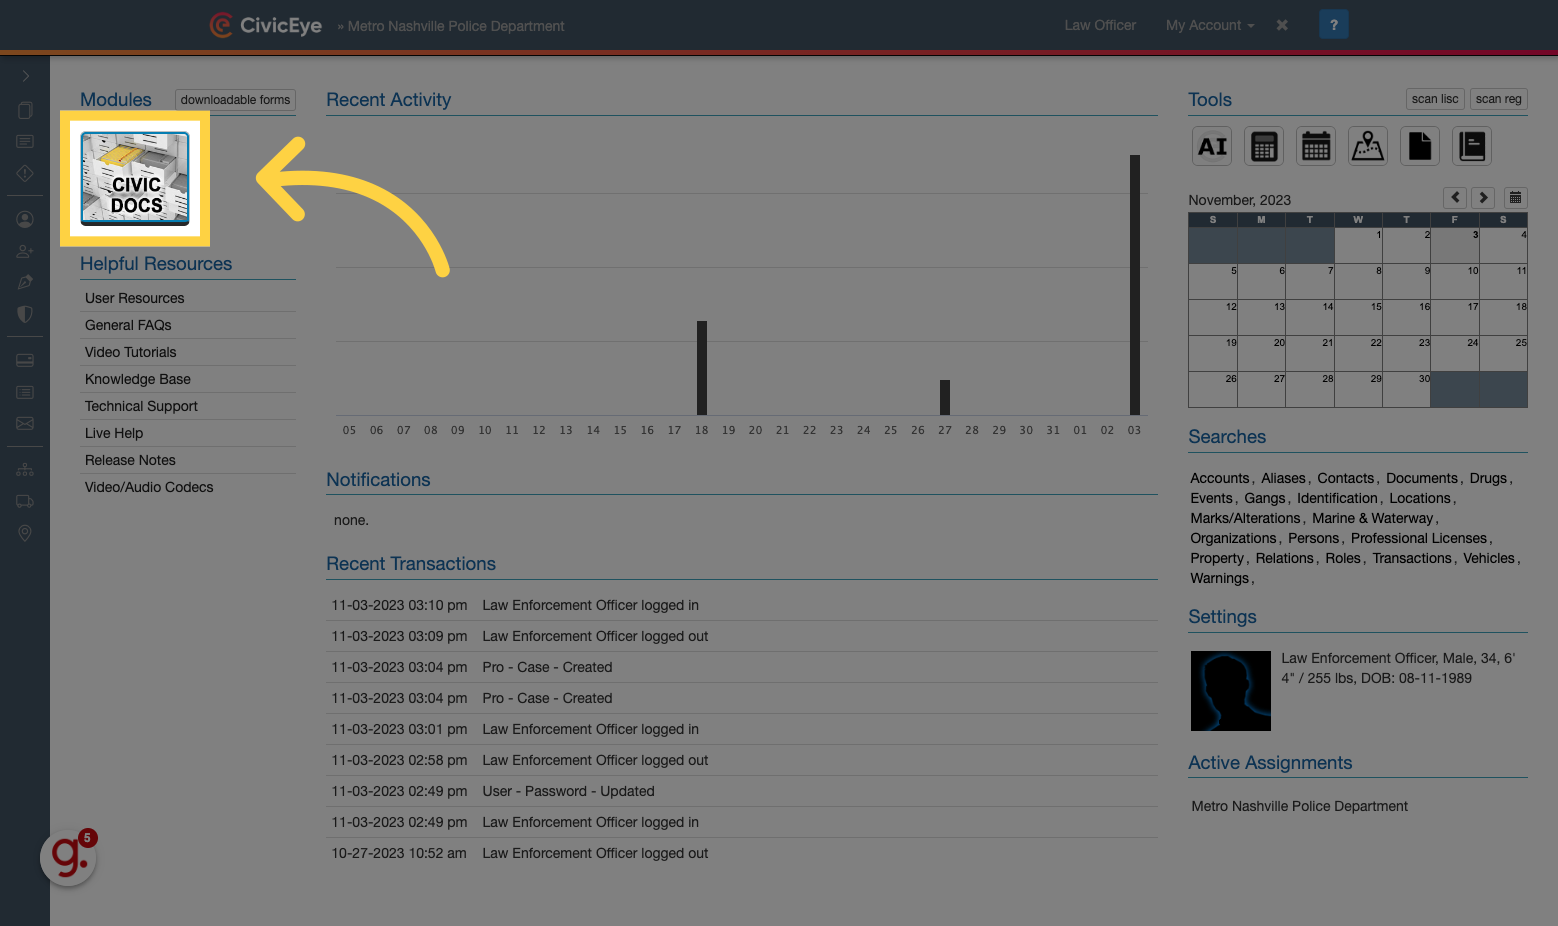Search Warnings
Image resolution: width=1558 pixels, height=926 pixels.
(1220, 578)
